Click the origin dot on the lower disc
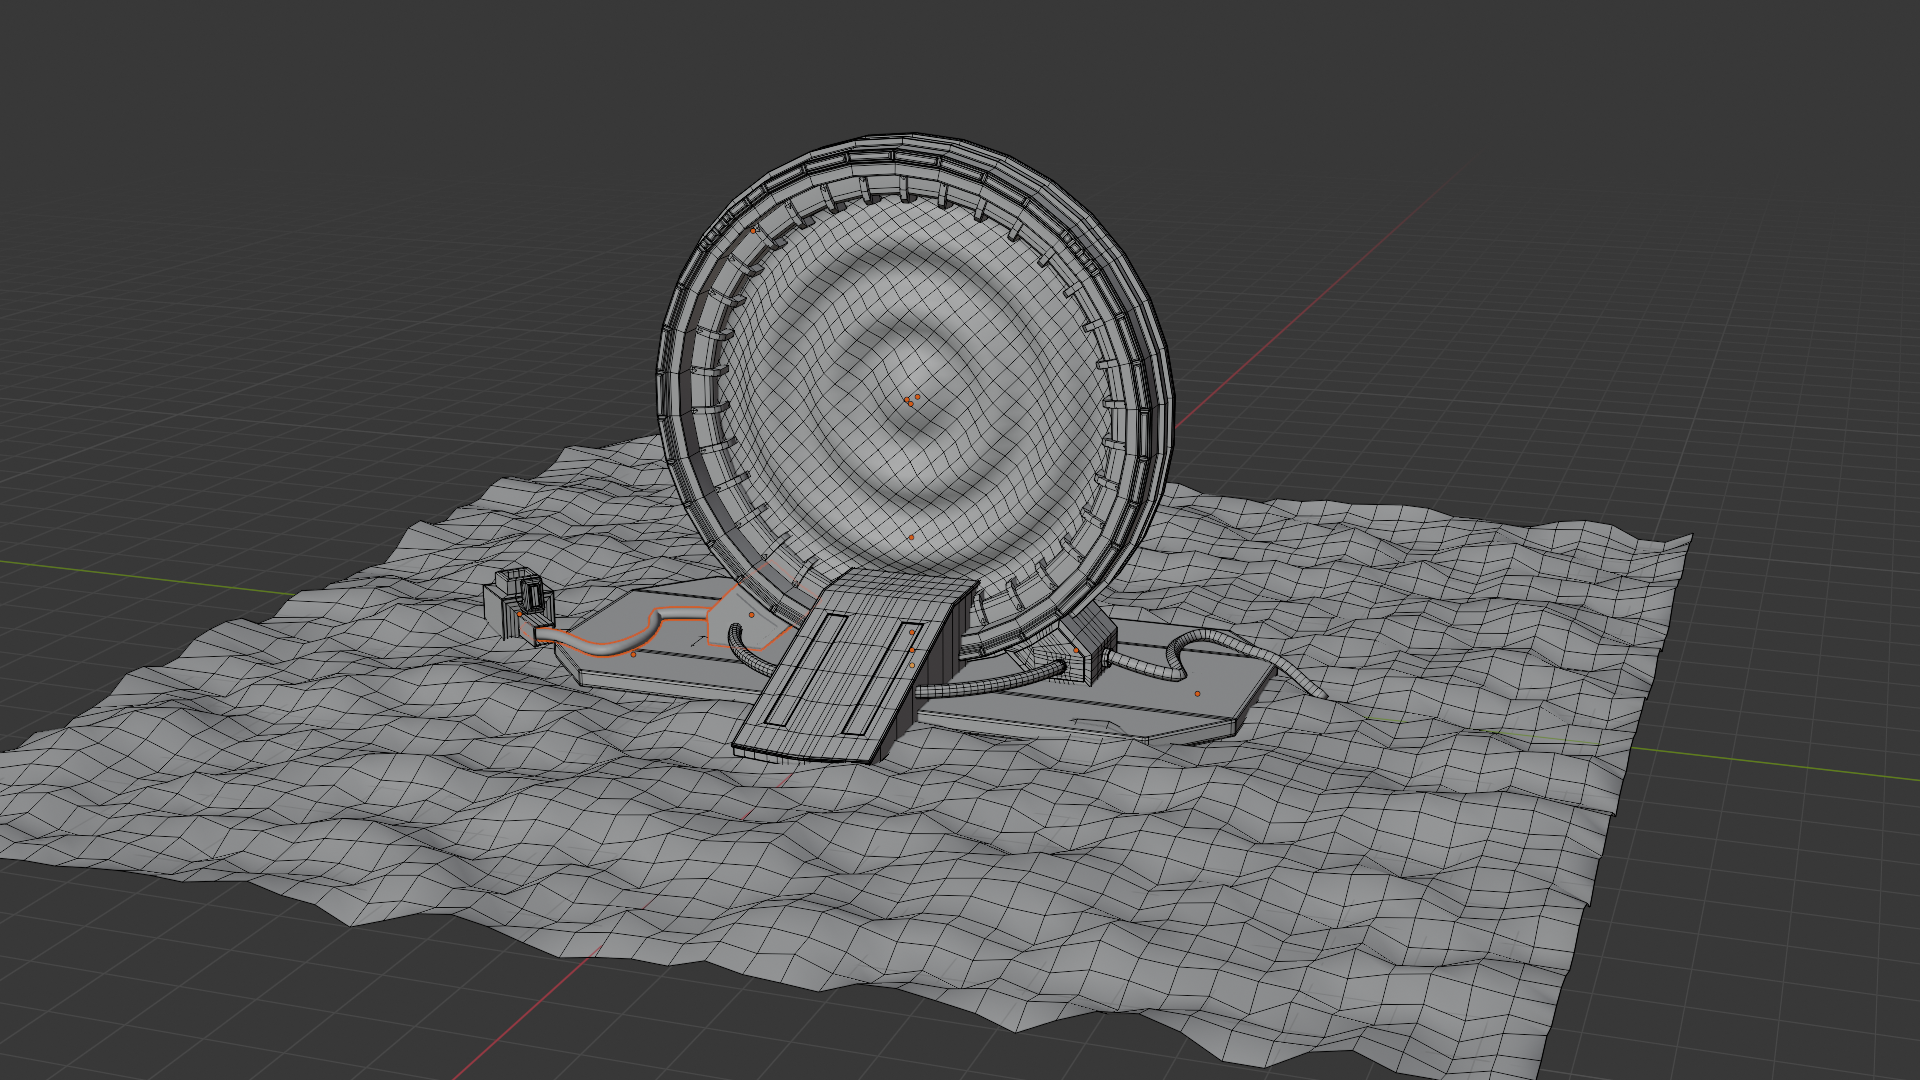This screenshot has width=1920, height=1080. [911, 537]
